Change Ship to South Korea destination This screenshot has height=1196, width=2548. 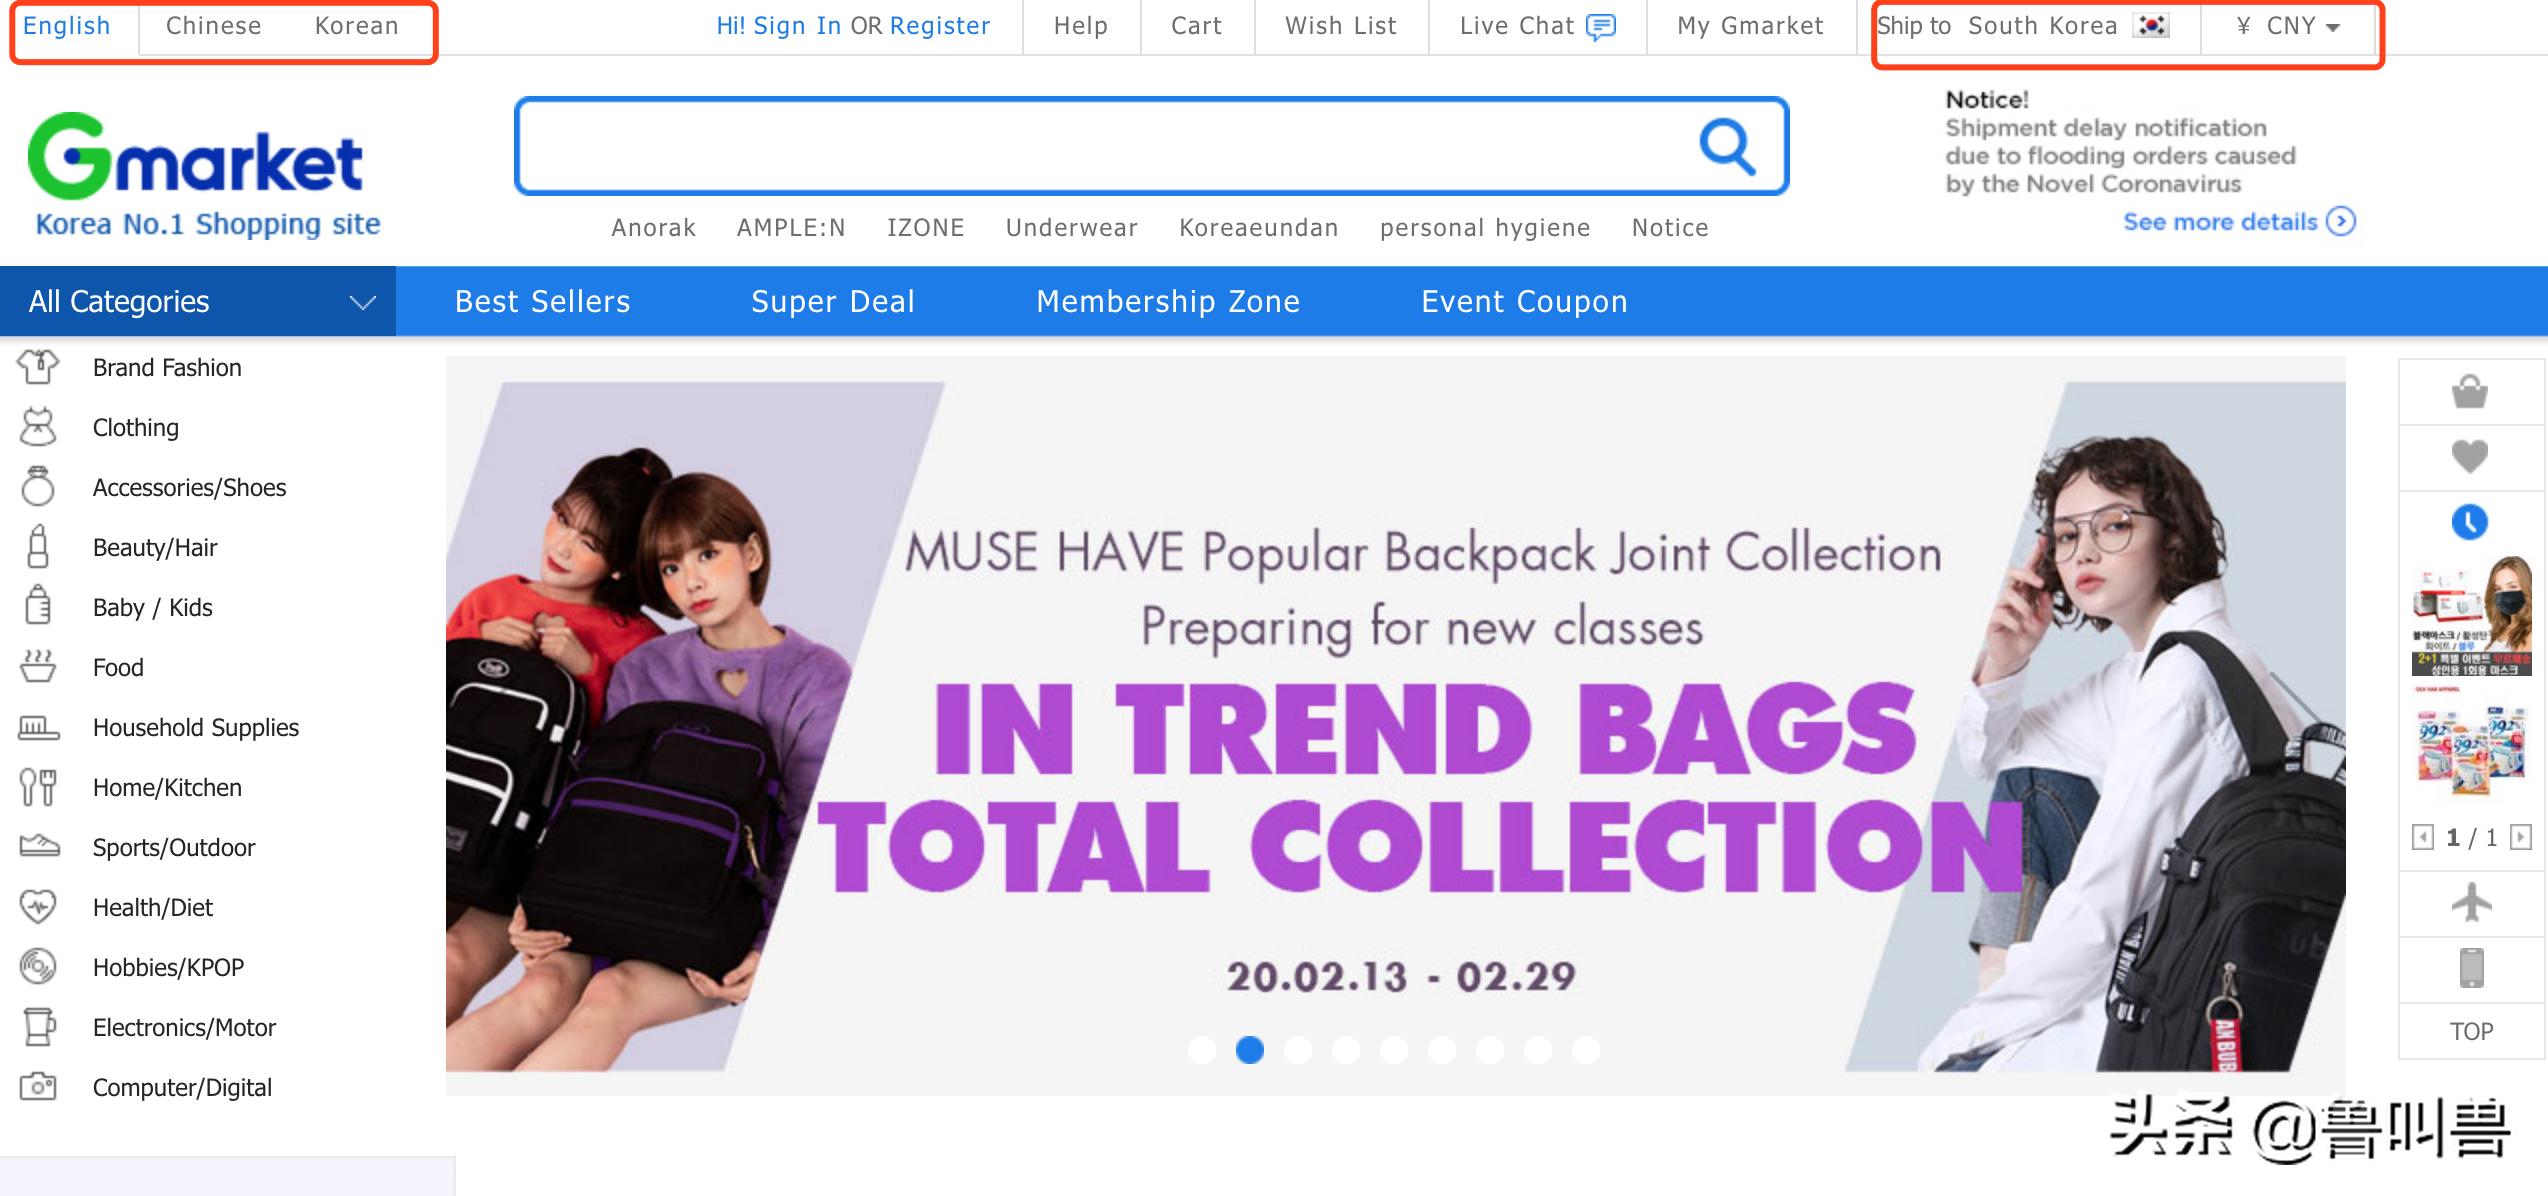[x=2041, y=26]
